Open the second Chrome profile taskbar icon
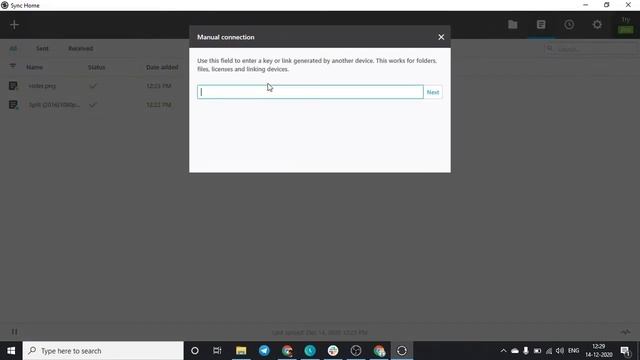Screen dimensions: 640x360 [x=379, y=351]
